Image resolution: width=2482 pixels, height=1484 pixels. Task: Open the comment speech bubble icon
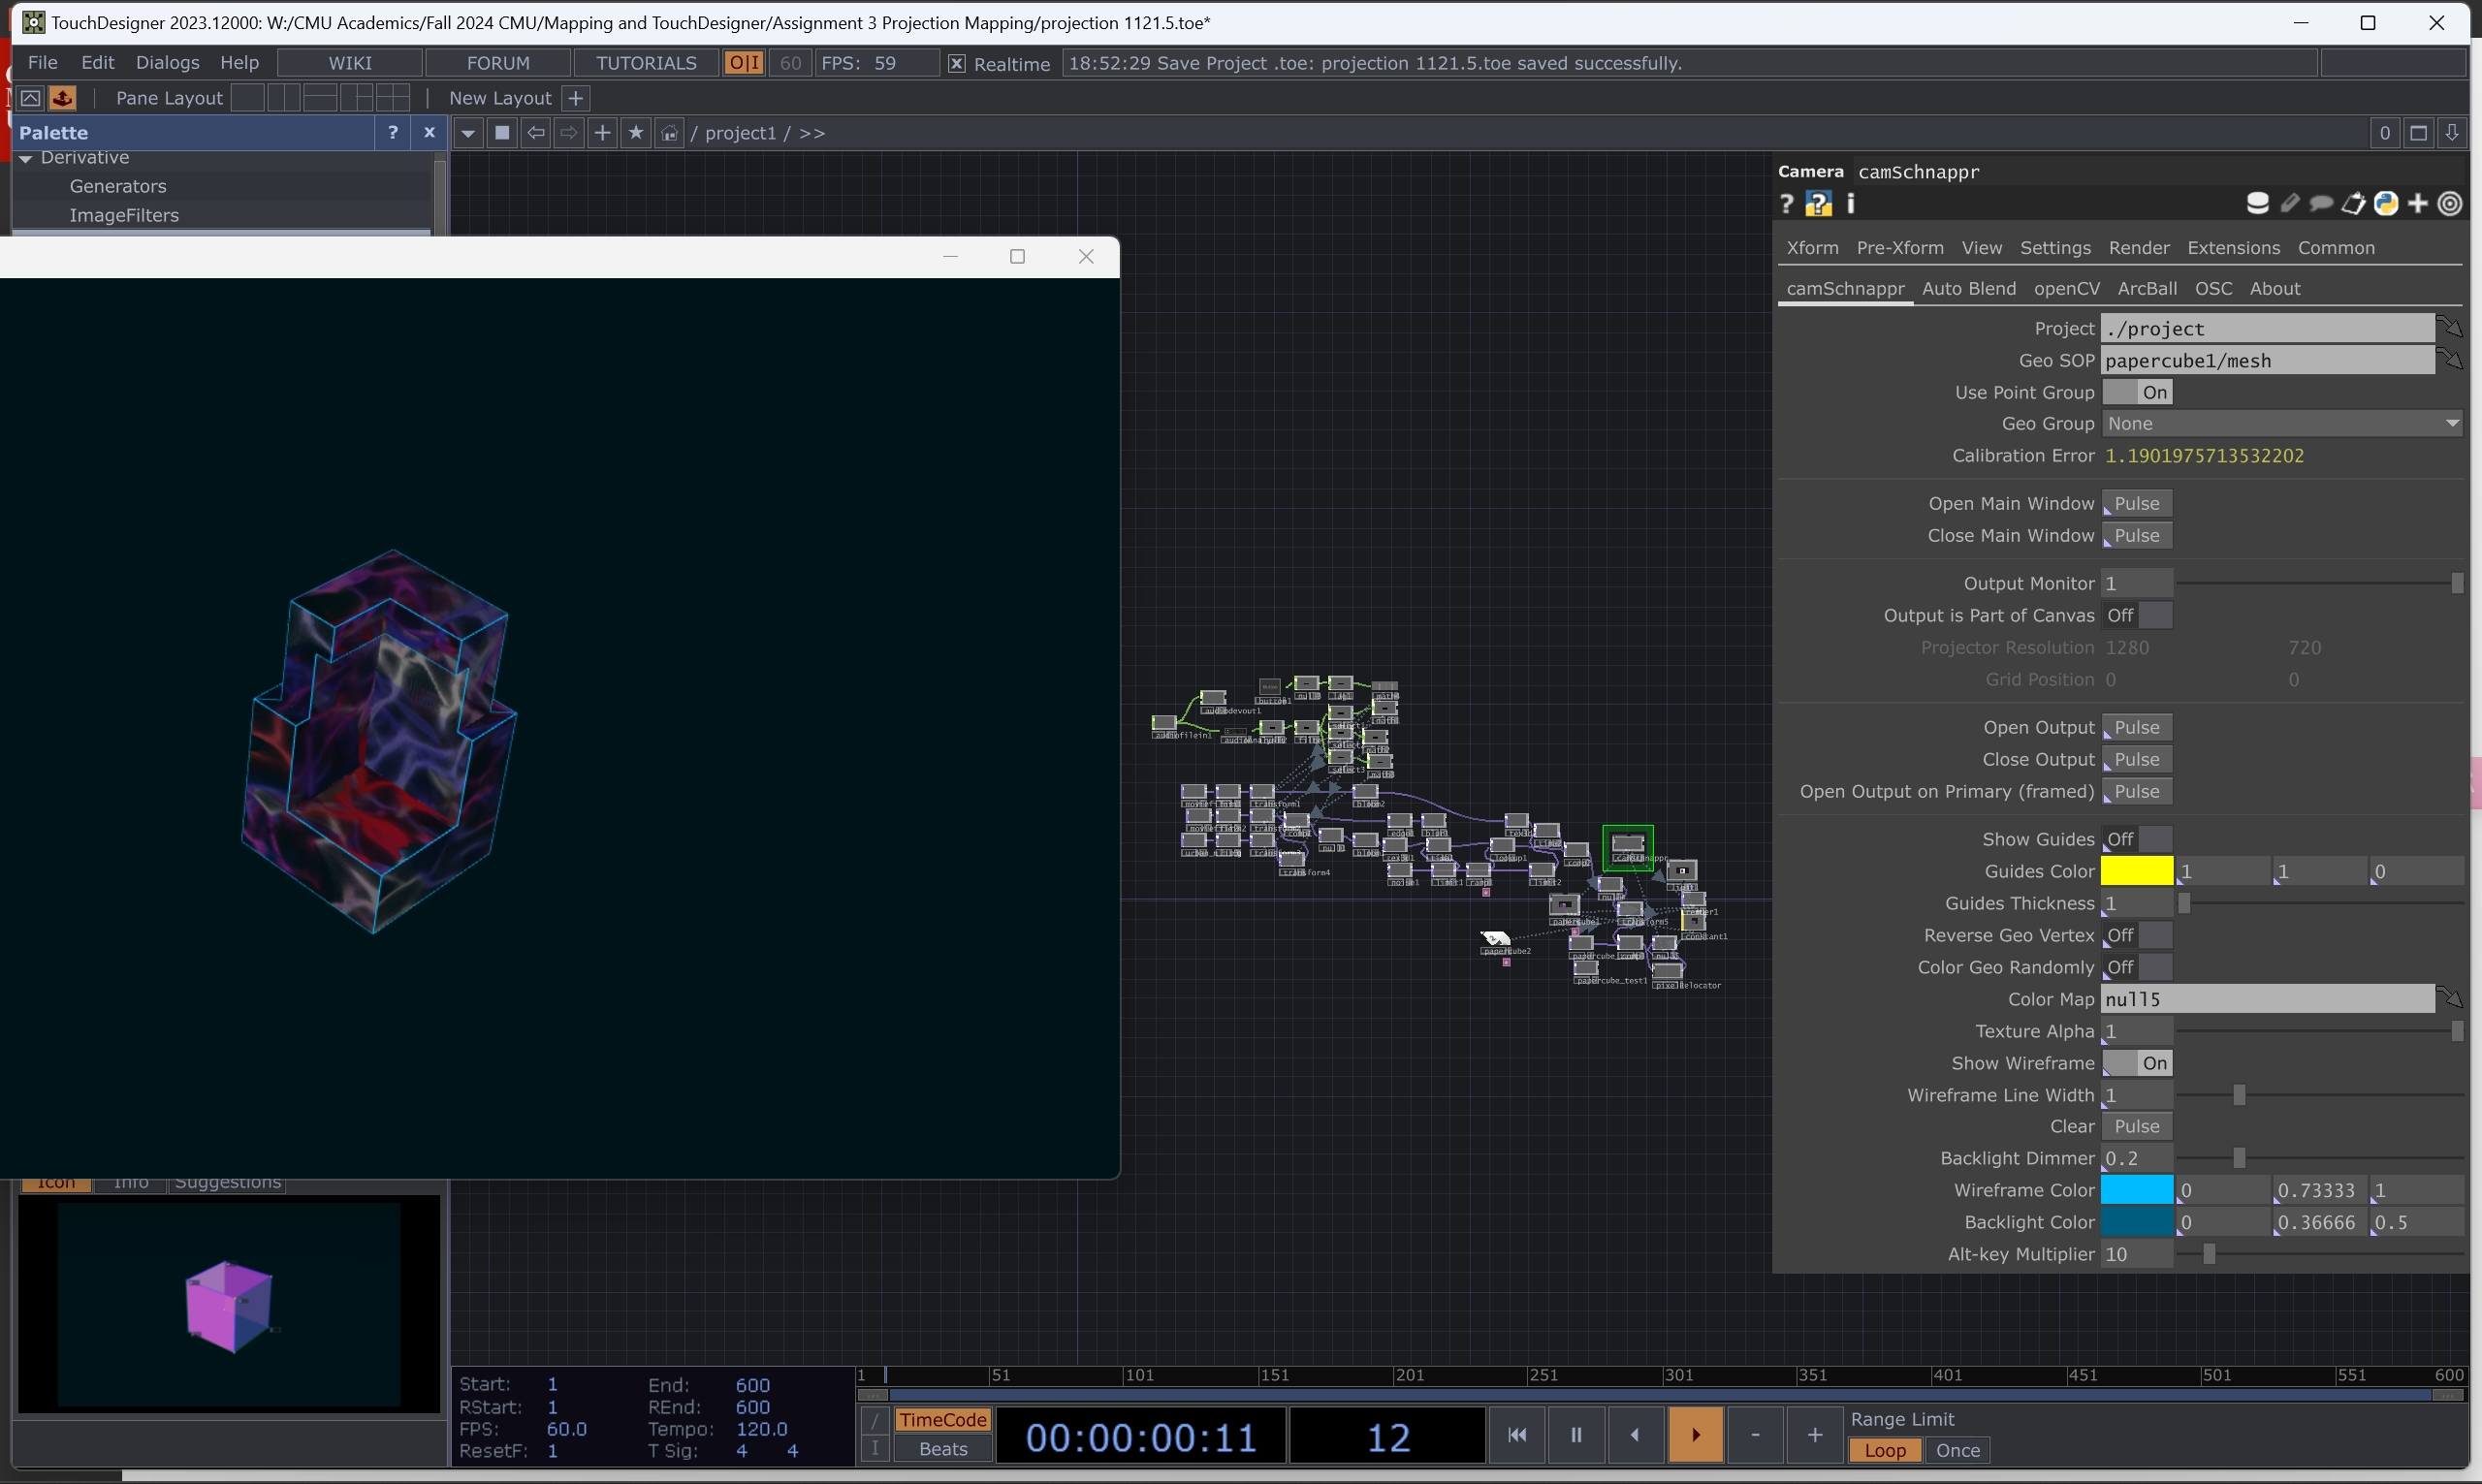[x=2321, y=204]
